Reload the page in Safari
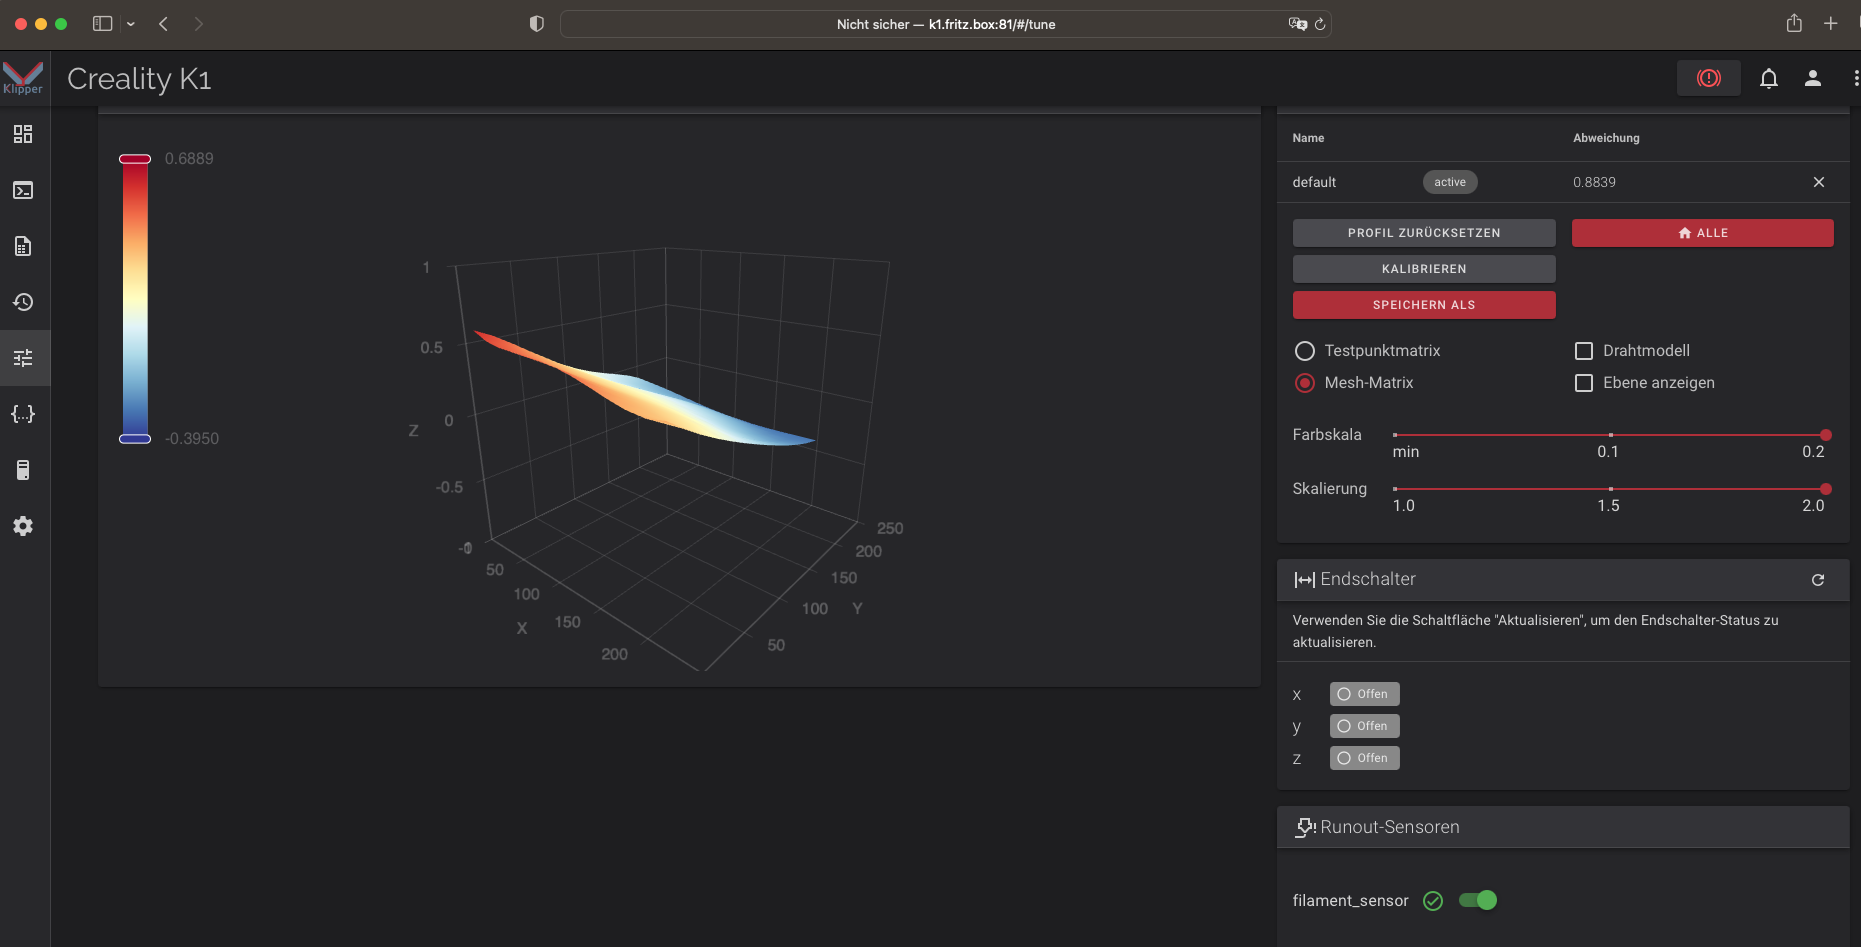Image resolution: width=1861 pixels, height=947 pixels. click(1320, 24)
